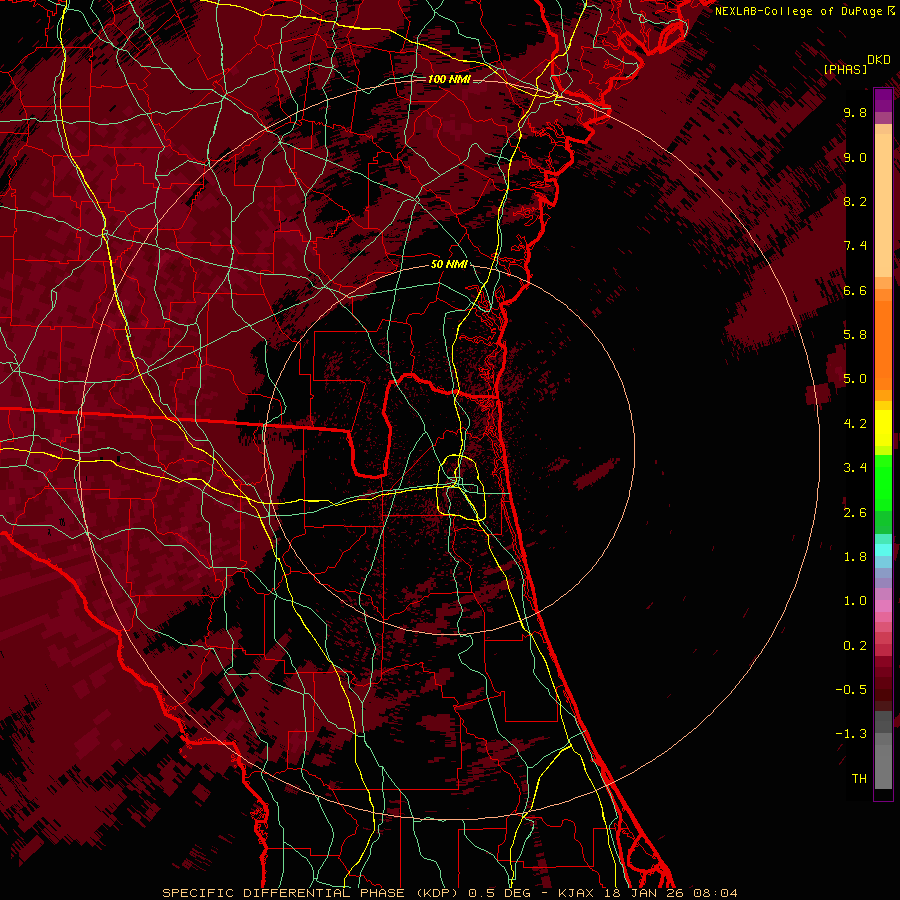Click the 1.8 legend value

(855, 557)
